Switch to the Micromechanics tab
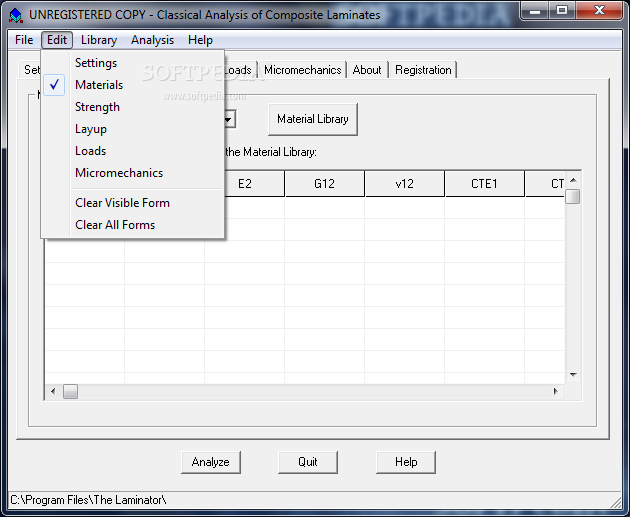Image resolution: width=630 pixels, height=517 pixels. 303,70
